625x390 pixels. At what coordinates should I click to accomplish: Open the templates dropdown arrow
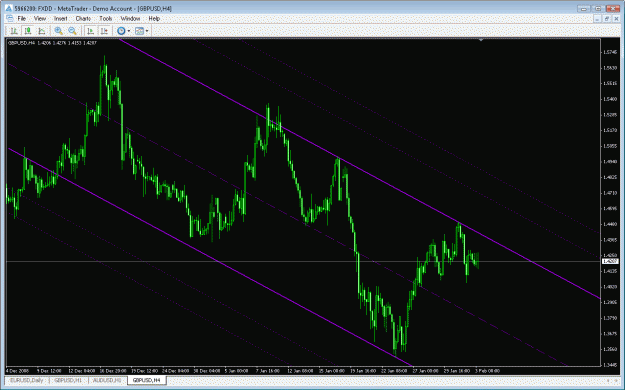(147, 31)
